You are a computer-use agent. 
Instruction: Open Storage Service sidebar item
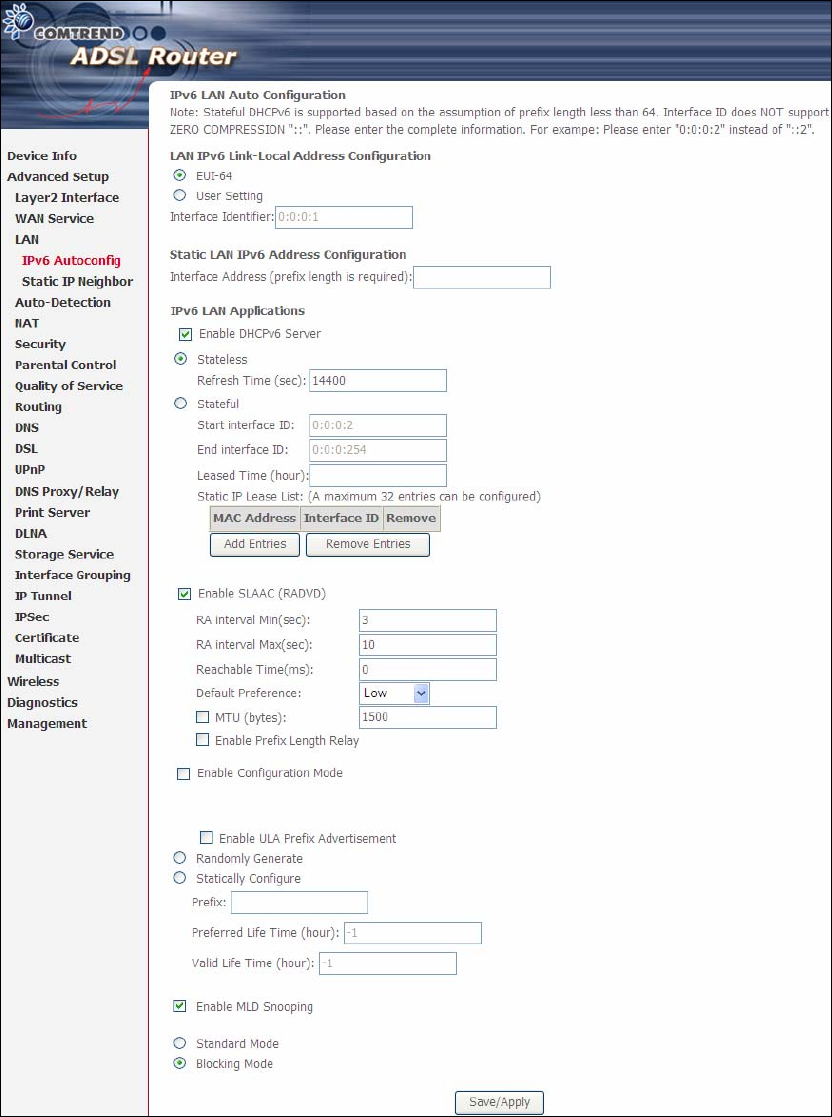coord(64,554)
